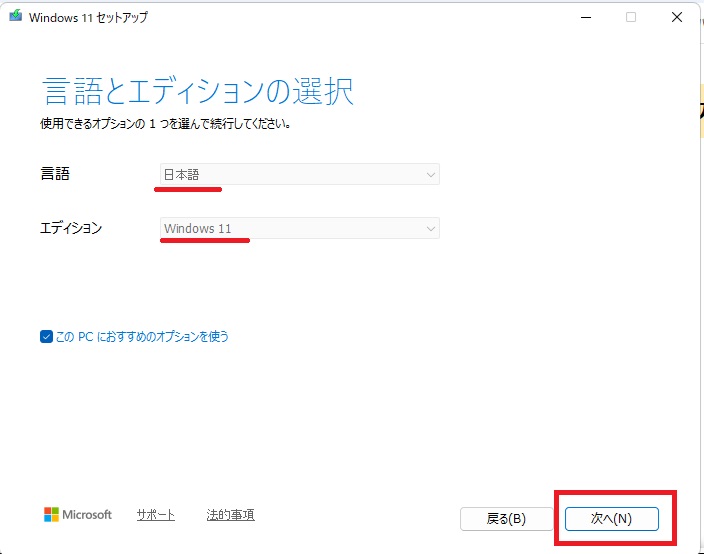Maximize the setup window

coord(631,17)
